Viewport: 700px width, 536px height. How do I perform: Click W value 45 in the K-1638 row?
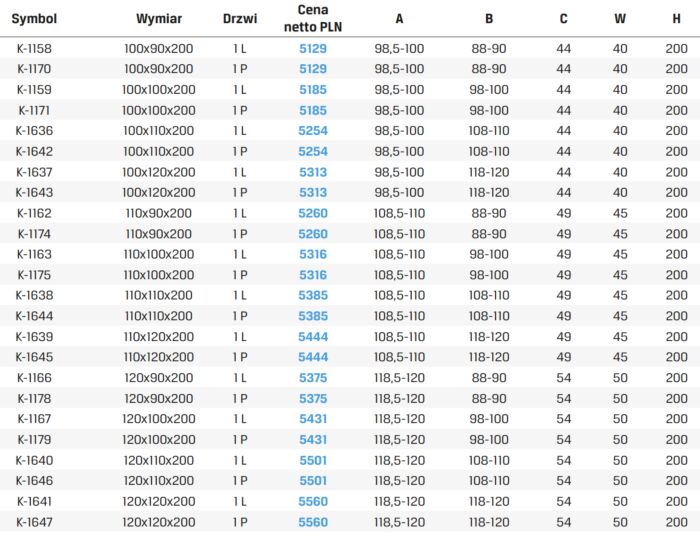pyautogui.click(x=620, y=295)
